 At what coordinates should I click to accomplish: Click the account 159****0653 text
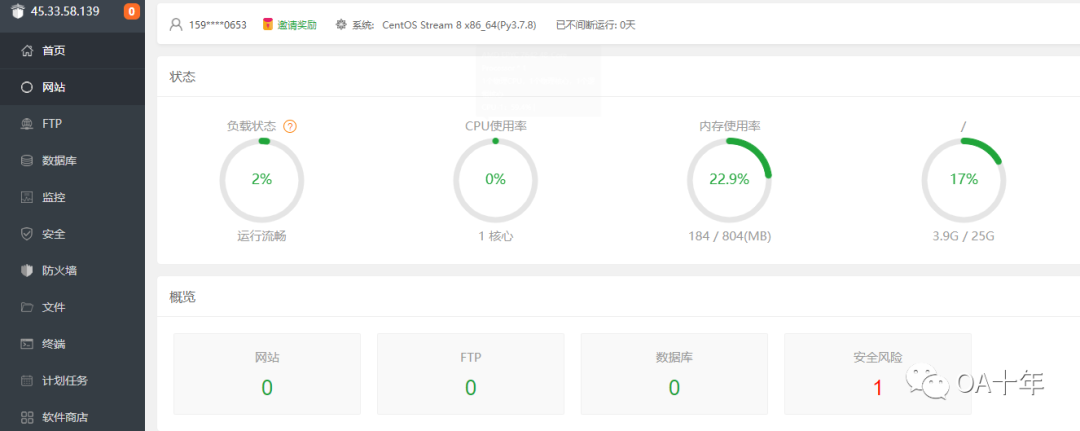coord(218,25)
